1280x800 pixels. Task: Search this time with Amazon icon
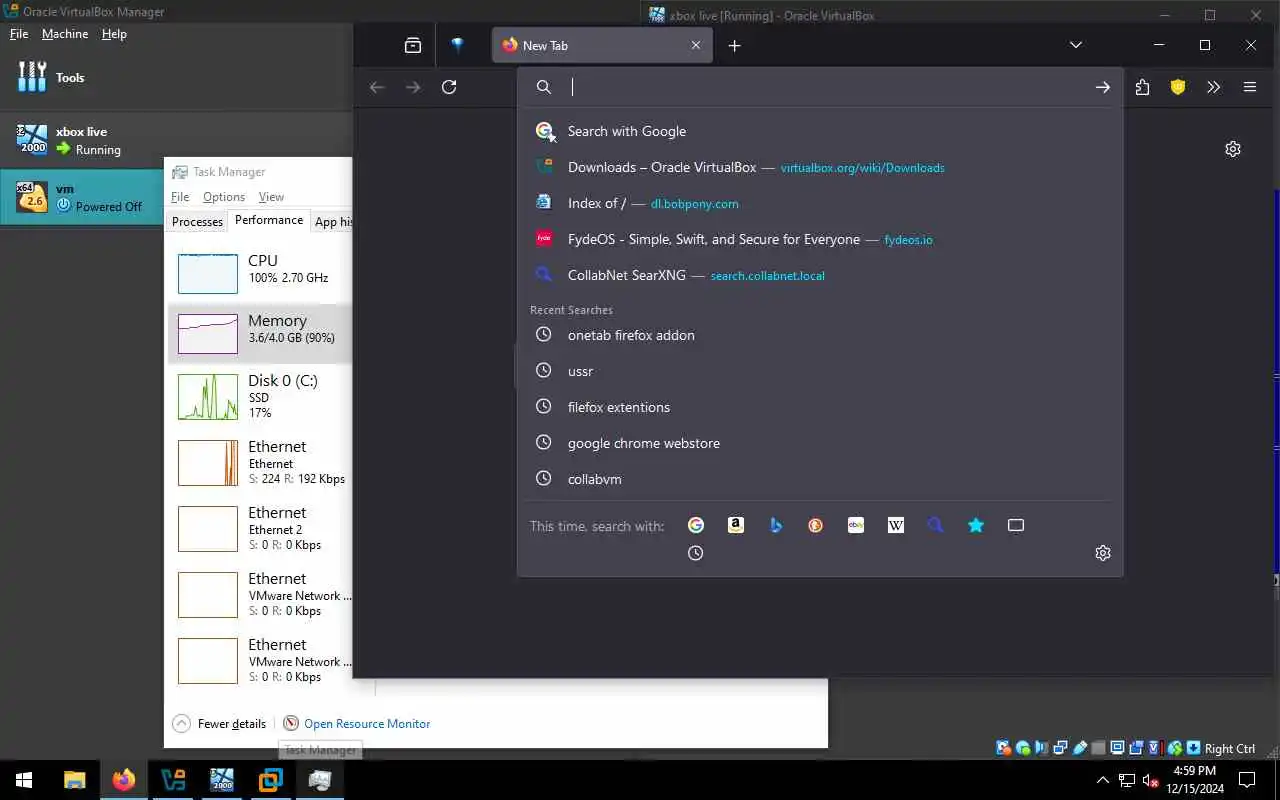point(736,525)
